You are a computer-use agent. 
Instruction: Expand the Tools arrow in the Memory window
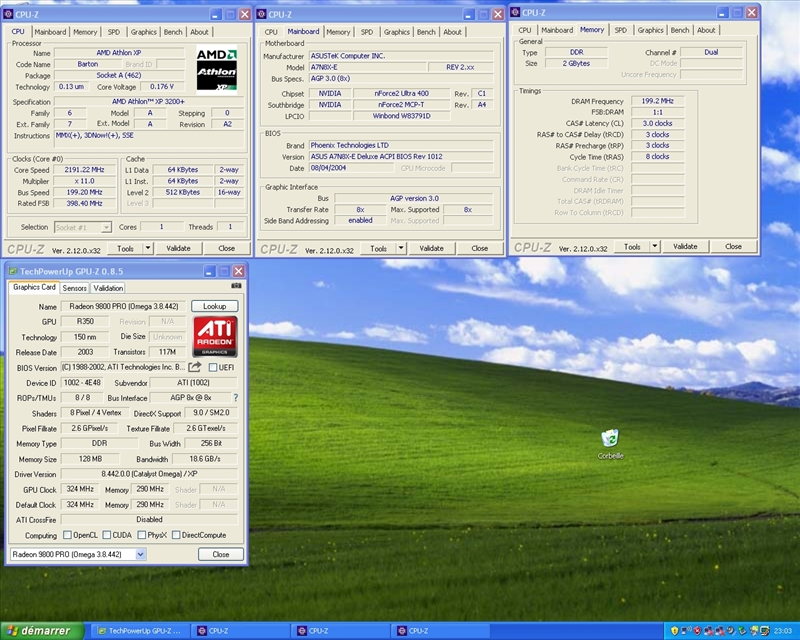[655, 247]
